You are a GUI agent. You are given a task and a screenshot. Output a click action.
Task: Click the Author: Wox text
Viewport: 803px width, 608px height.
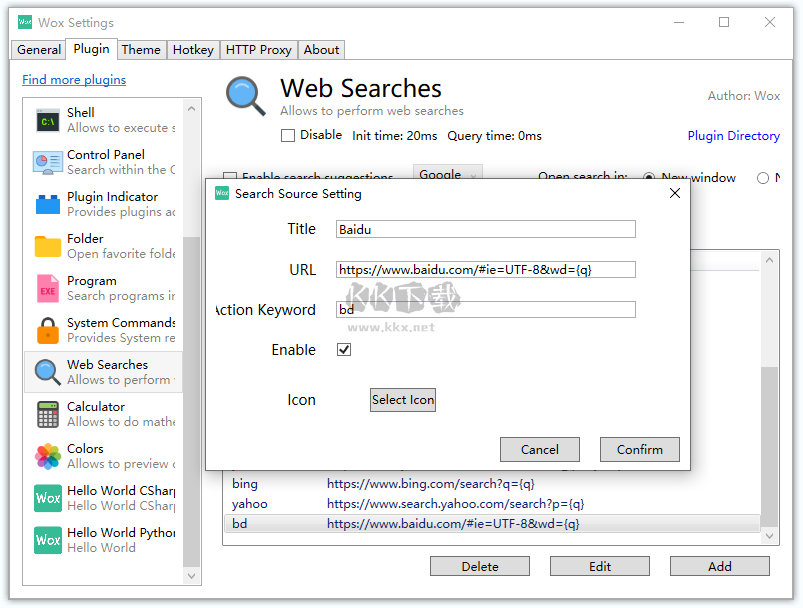coord(744,96)
